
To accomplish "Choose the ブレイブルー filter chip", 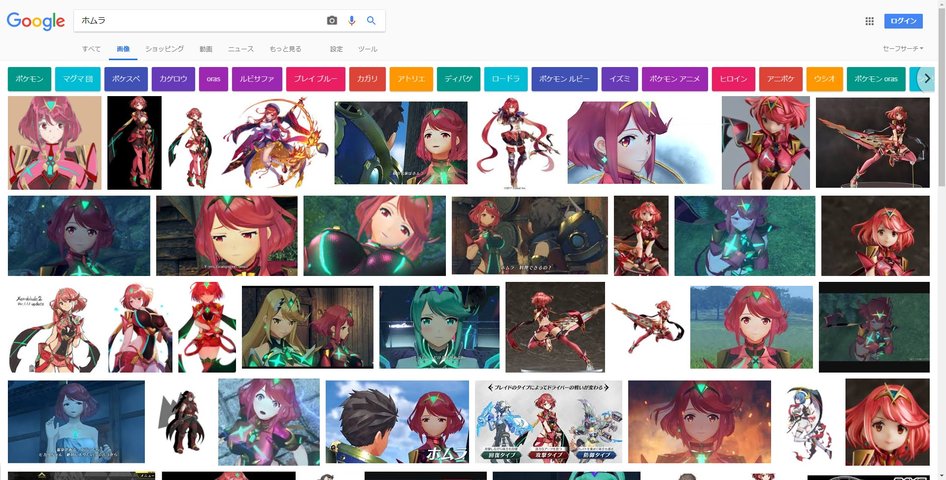I will point(316,79).
